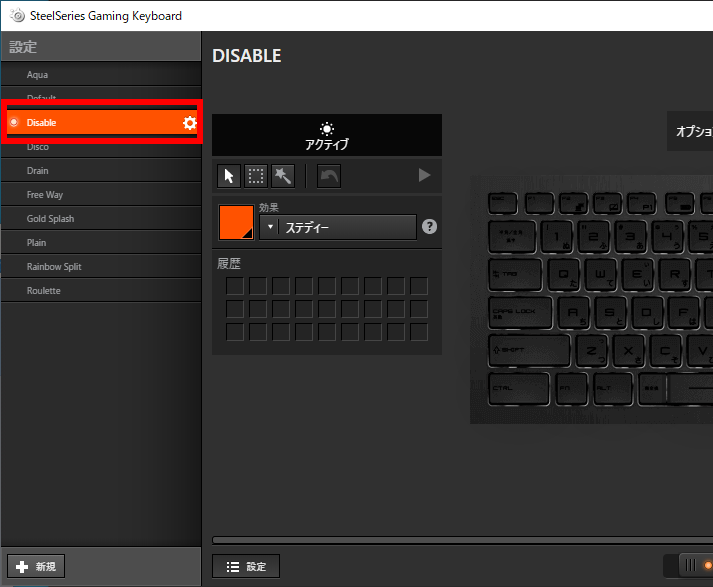
Task: Expand the ステディー effect dropdown
Action: (338, 227)
